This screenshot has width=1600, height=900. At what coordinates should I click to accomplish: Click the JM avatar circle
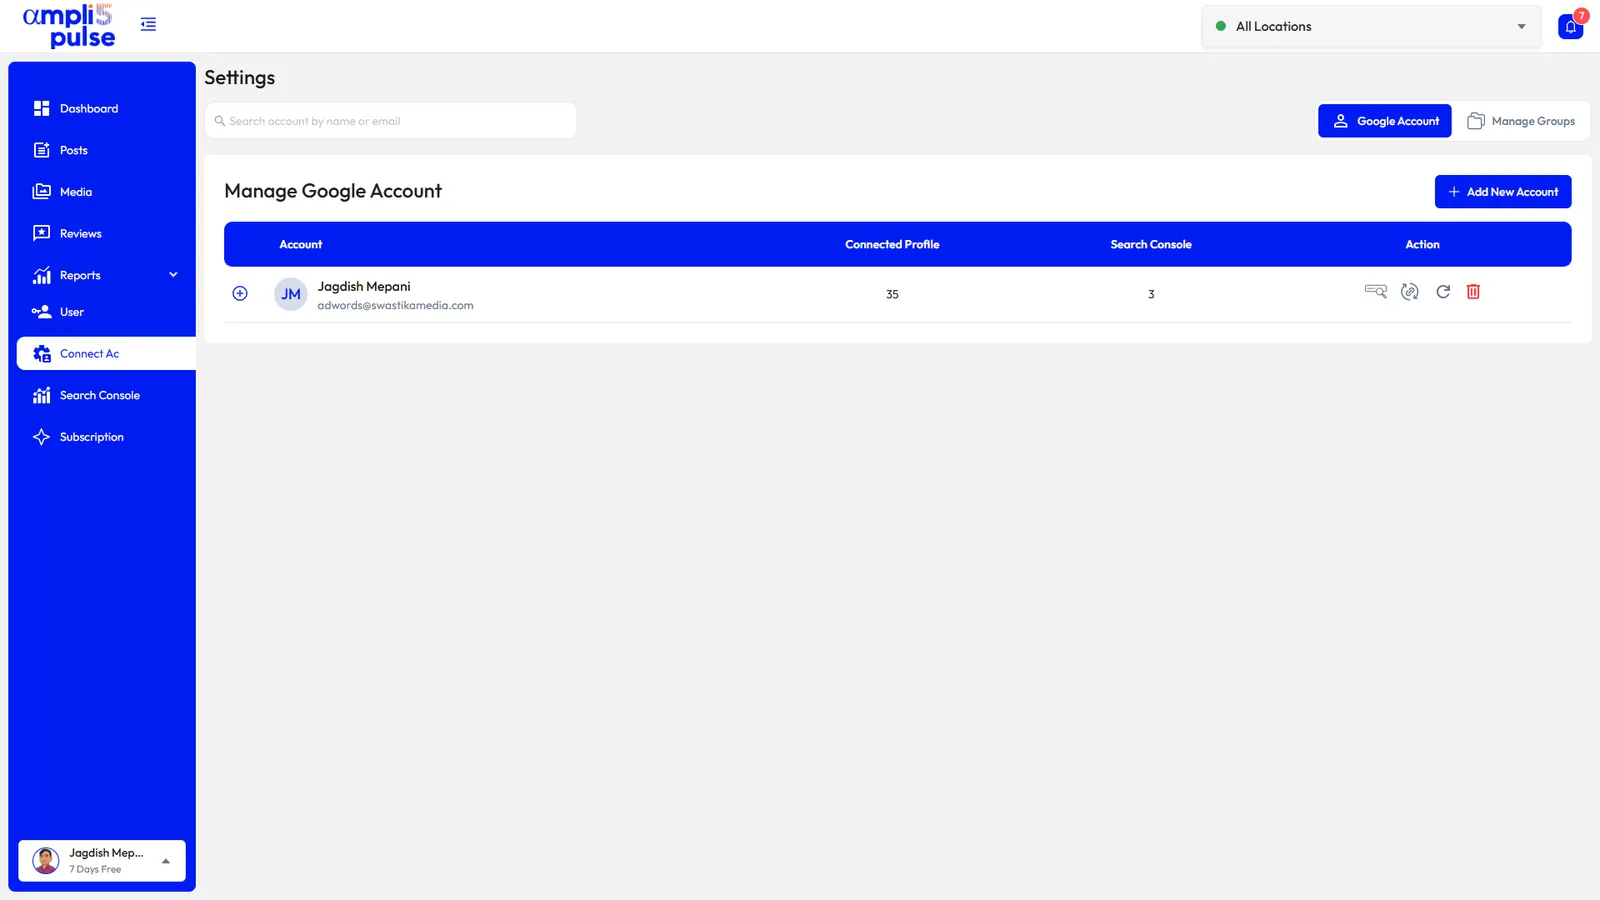(291, 294)
